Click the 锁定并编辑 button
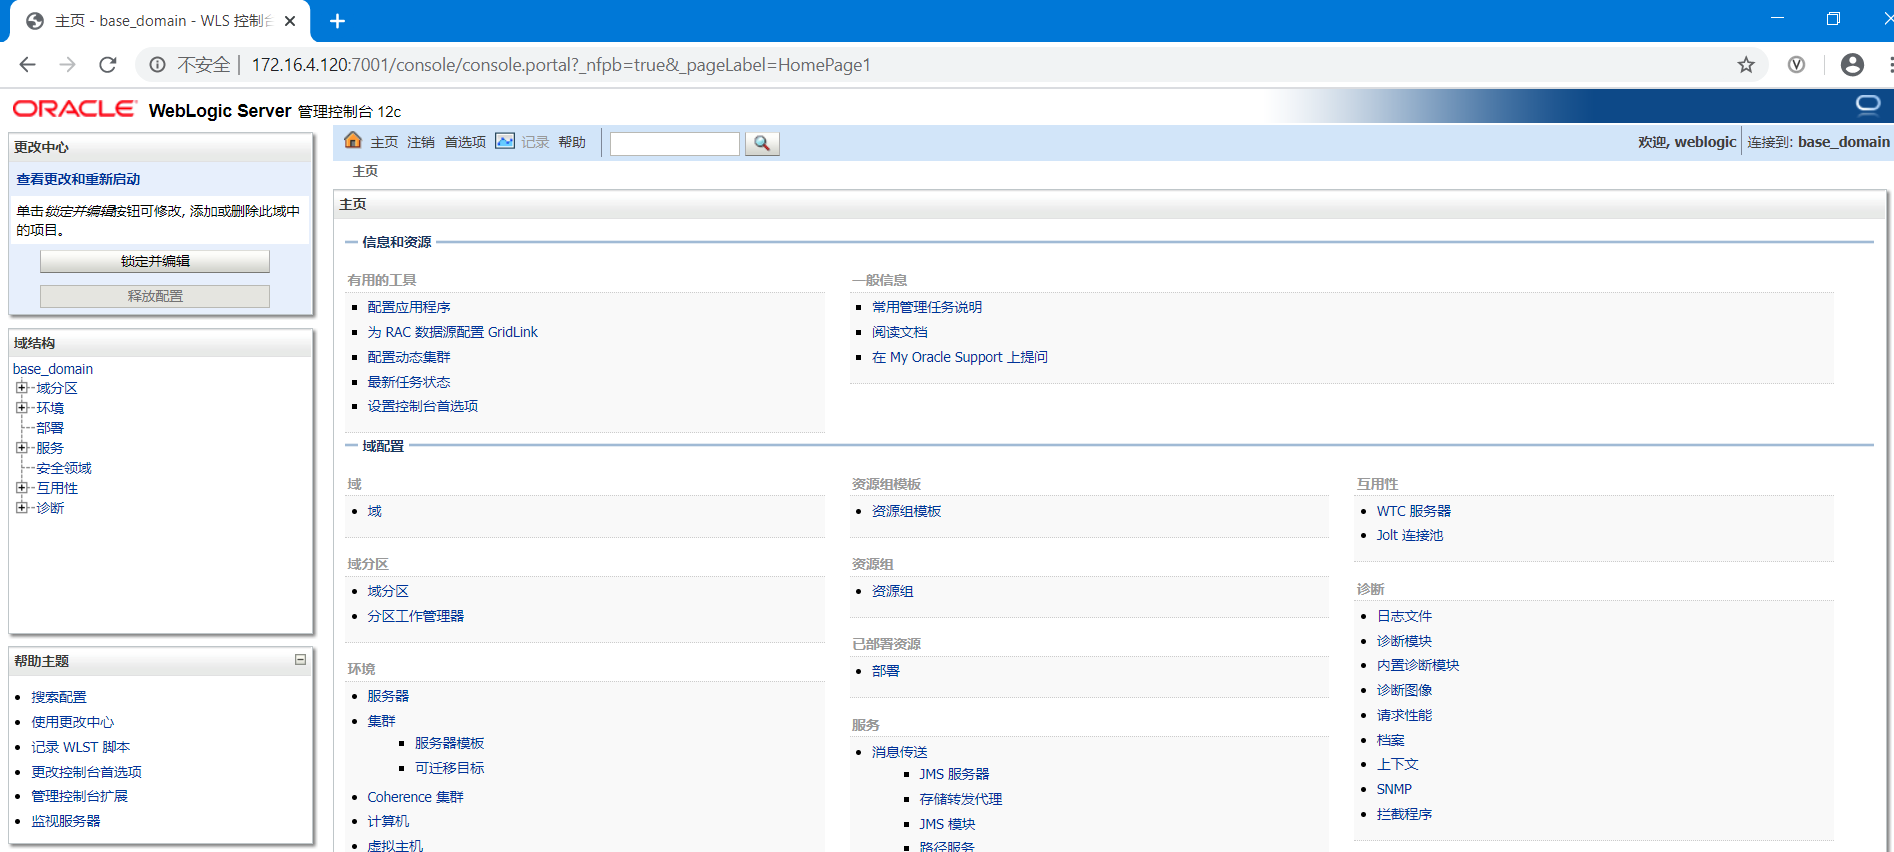Image resolution: width=1894 pixels, height=852 pixels. point(155,261)
